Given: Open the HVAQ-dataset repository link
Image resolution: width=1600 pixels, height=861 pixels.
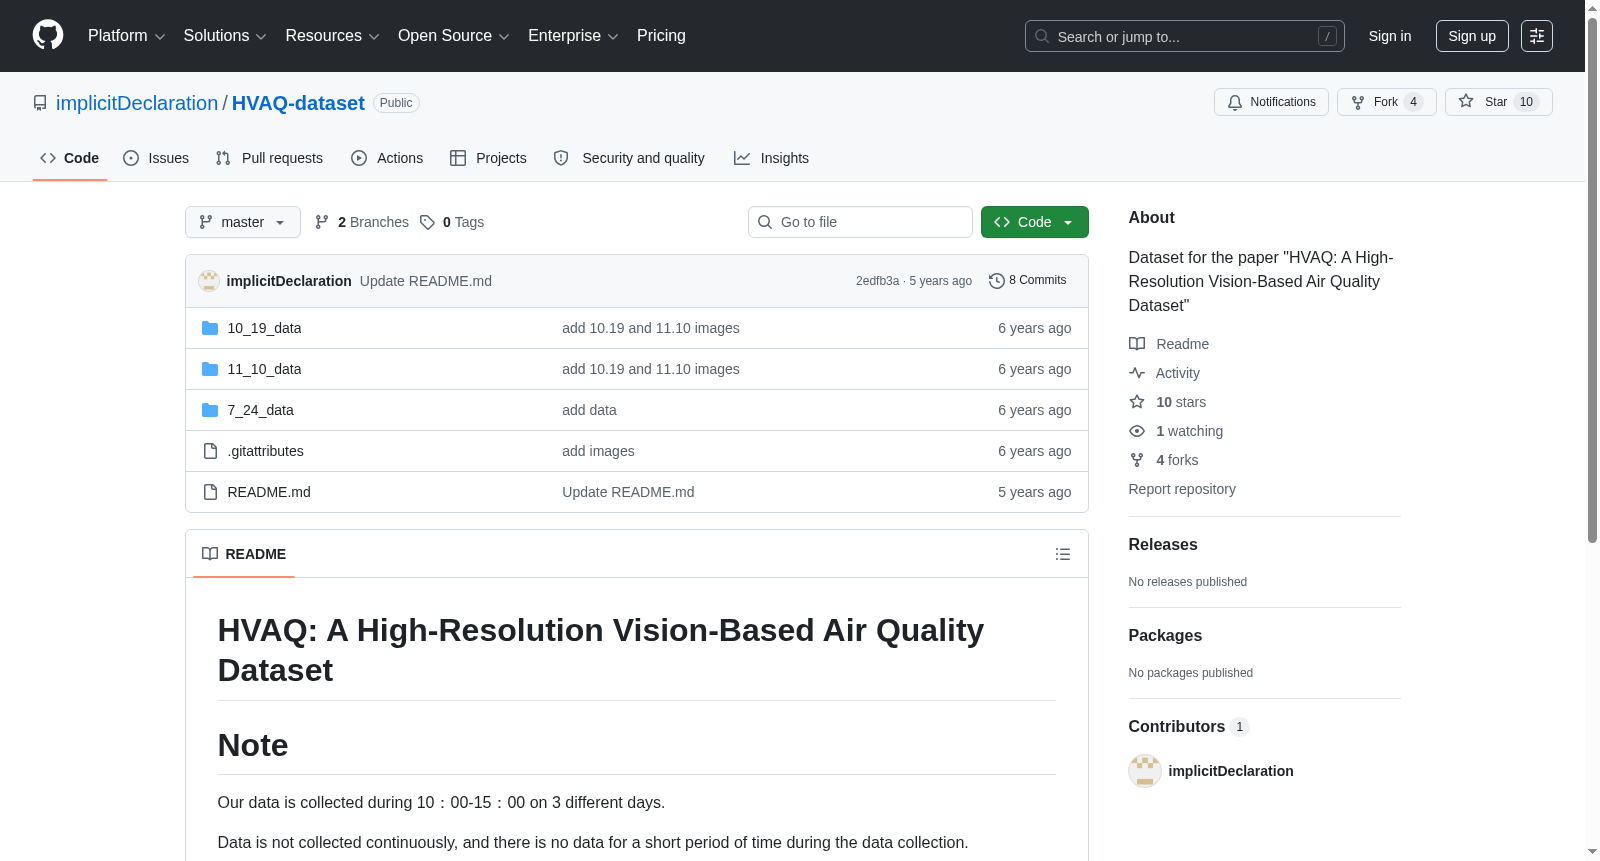Looking at the screenshot, I should click(298, 103).
